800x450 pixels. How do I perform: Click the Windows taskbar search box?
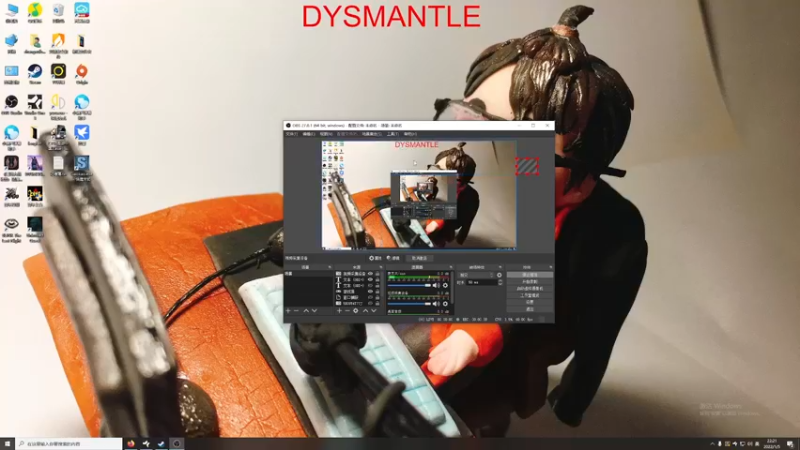pyautogui.click(x=69, y=444)
